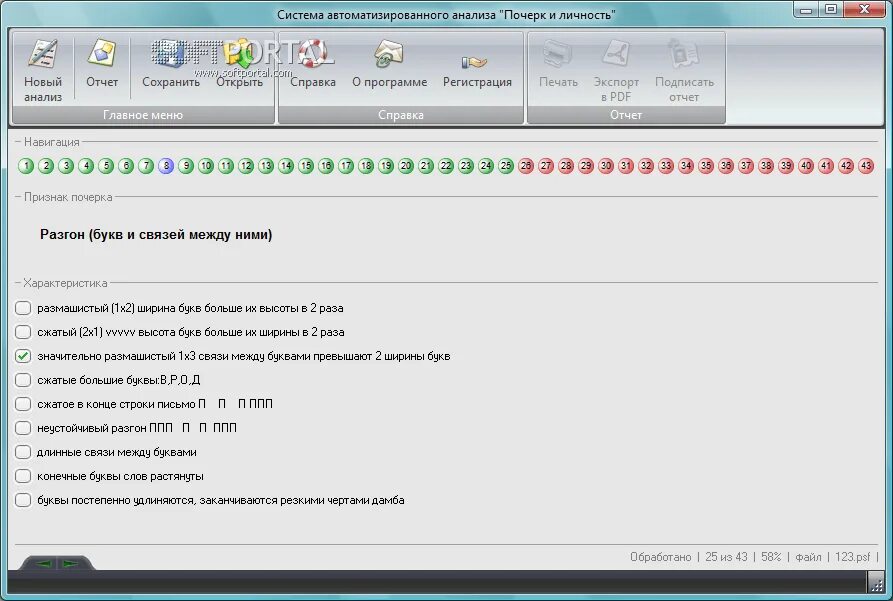Click the heading Разгон (букв и связей между ними)

pos(156,235)
